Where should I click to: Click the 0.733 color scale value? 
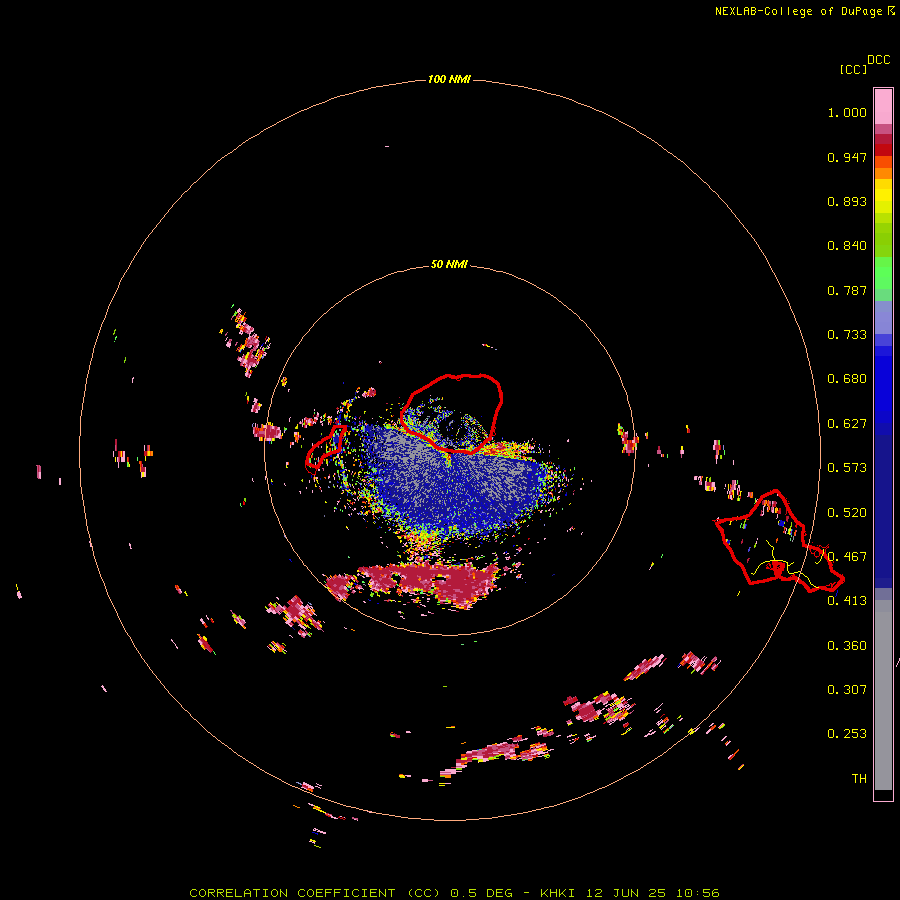coord(847,335)
